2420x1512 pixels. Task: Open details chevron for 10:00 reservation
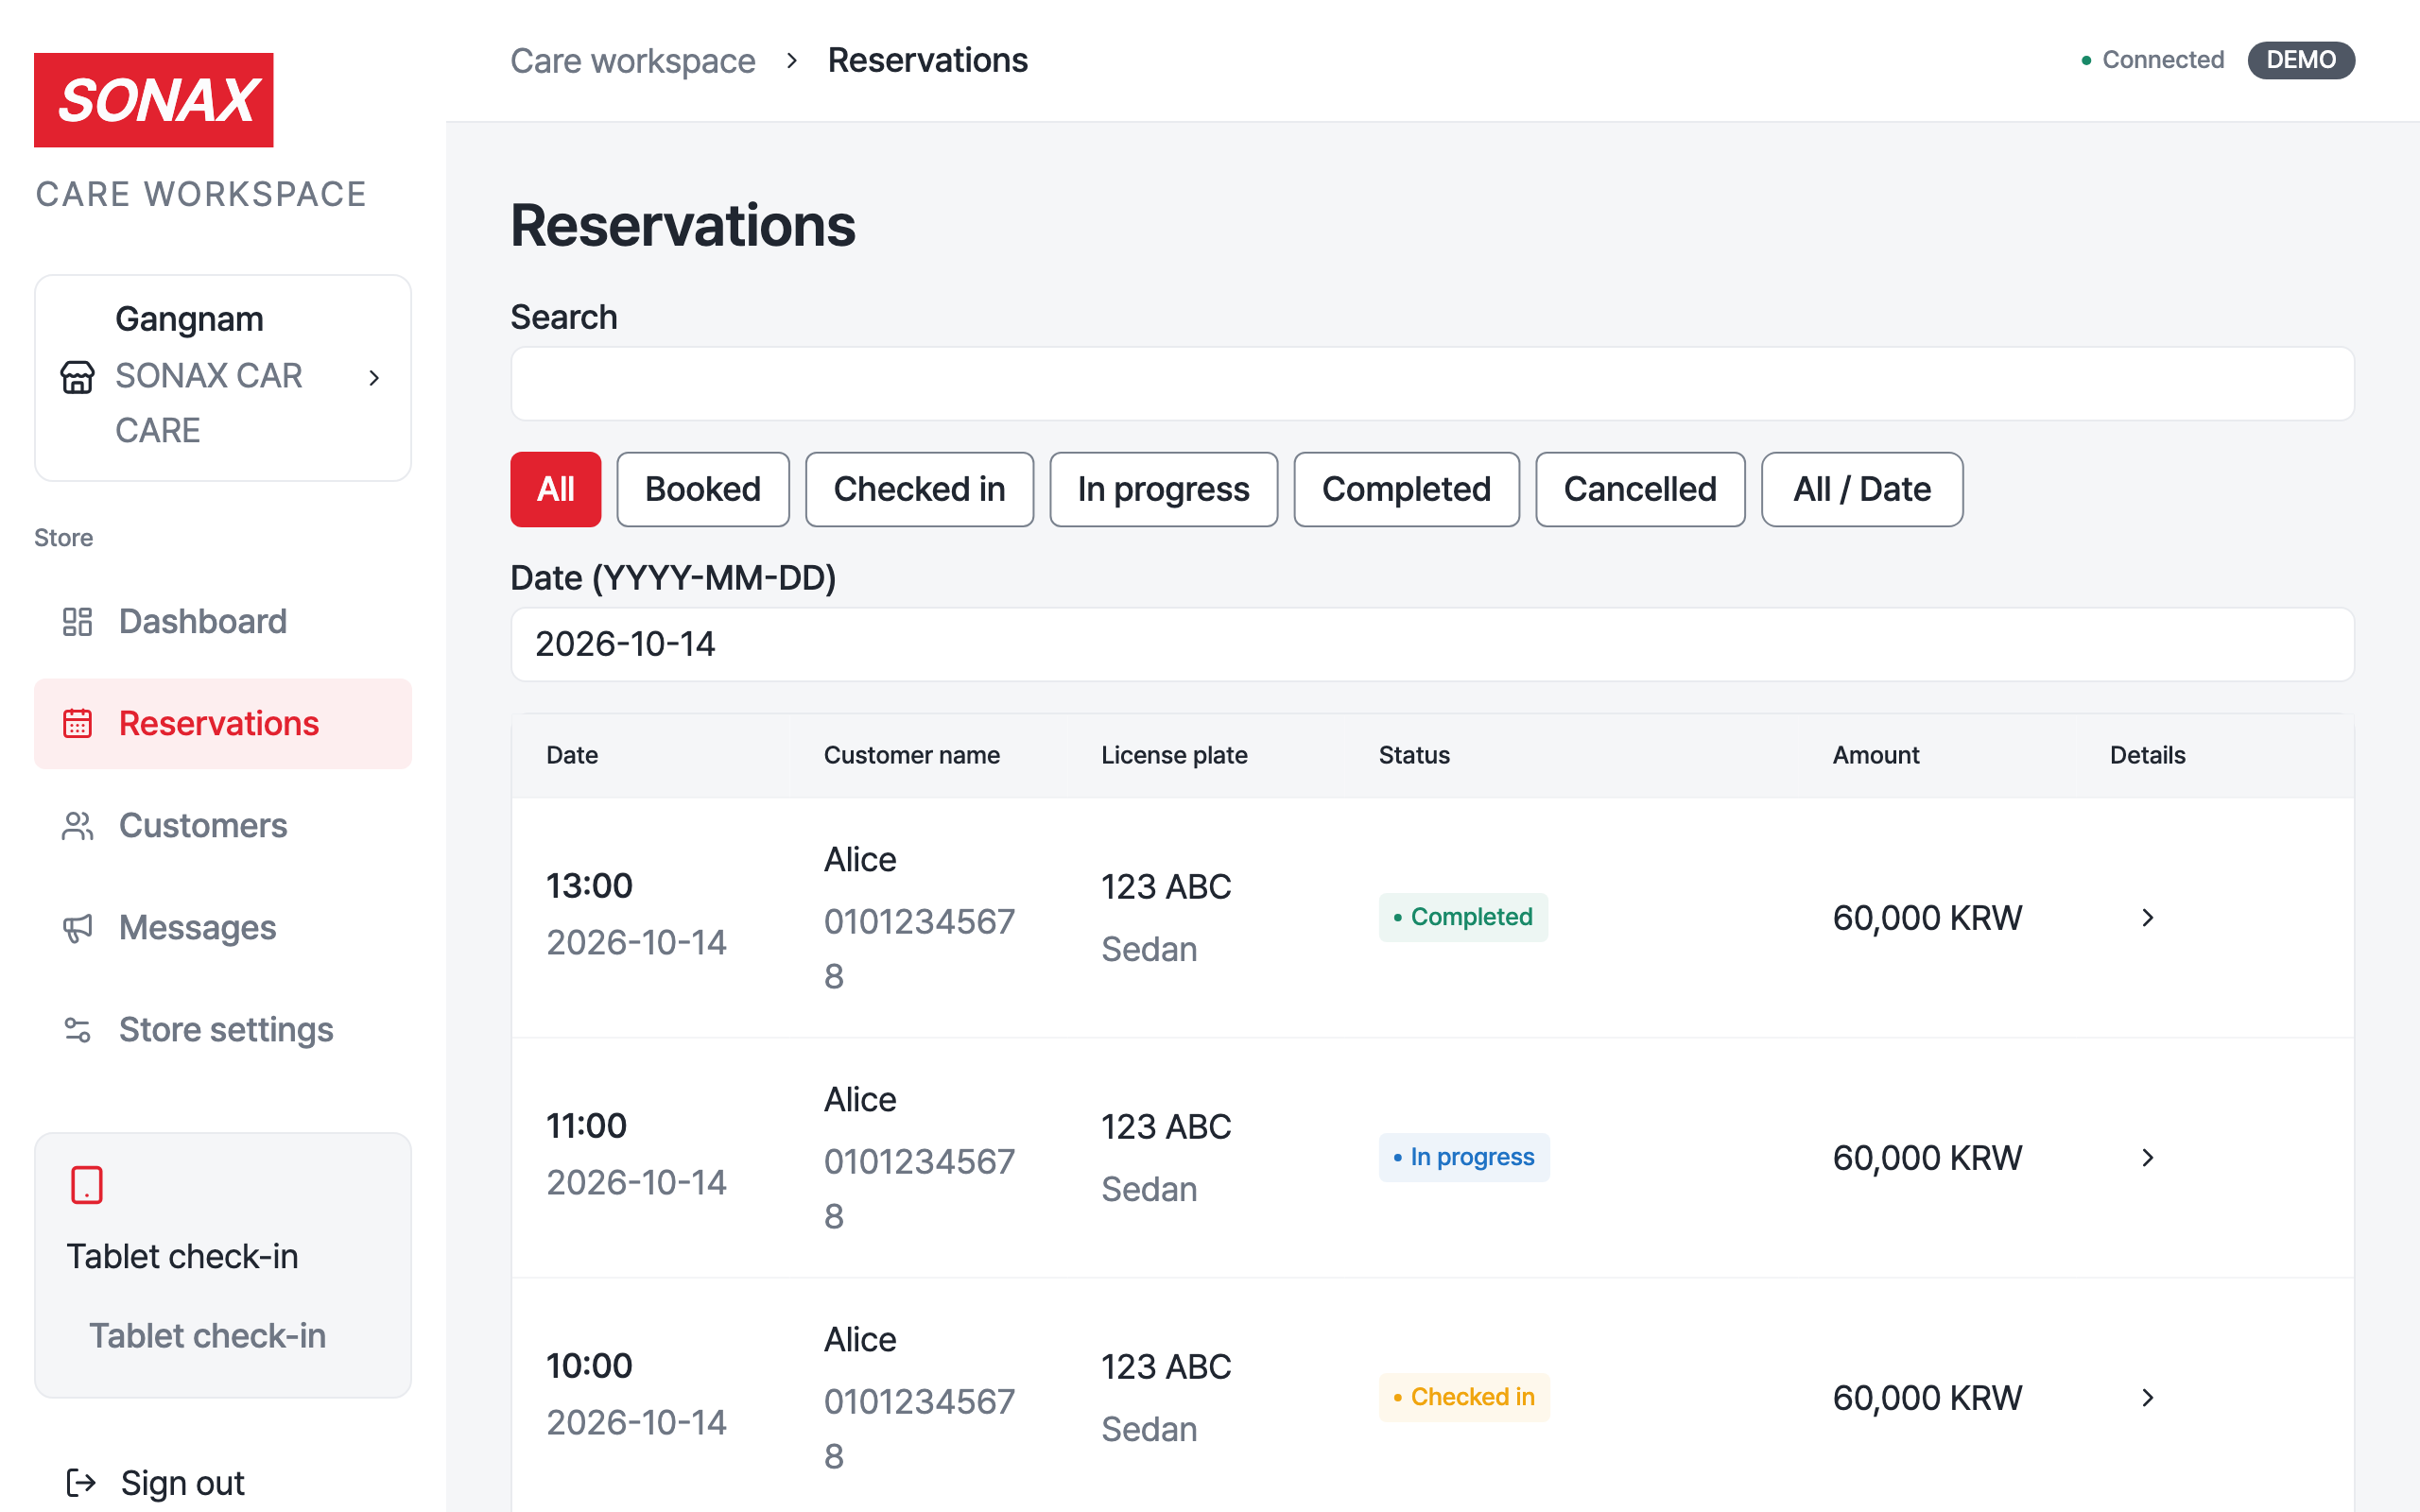[x=2147, y=1398]
